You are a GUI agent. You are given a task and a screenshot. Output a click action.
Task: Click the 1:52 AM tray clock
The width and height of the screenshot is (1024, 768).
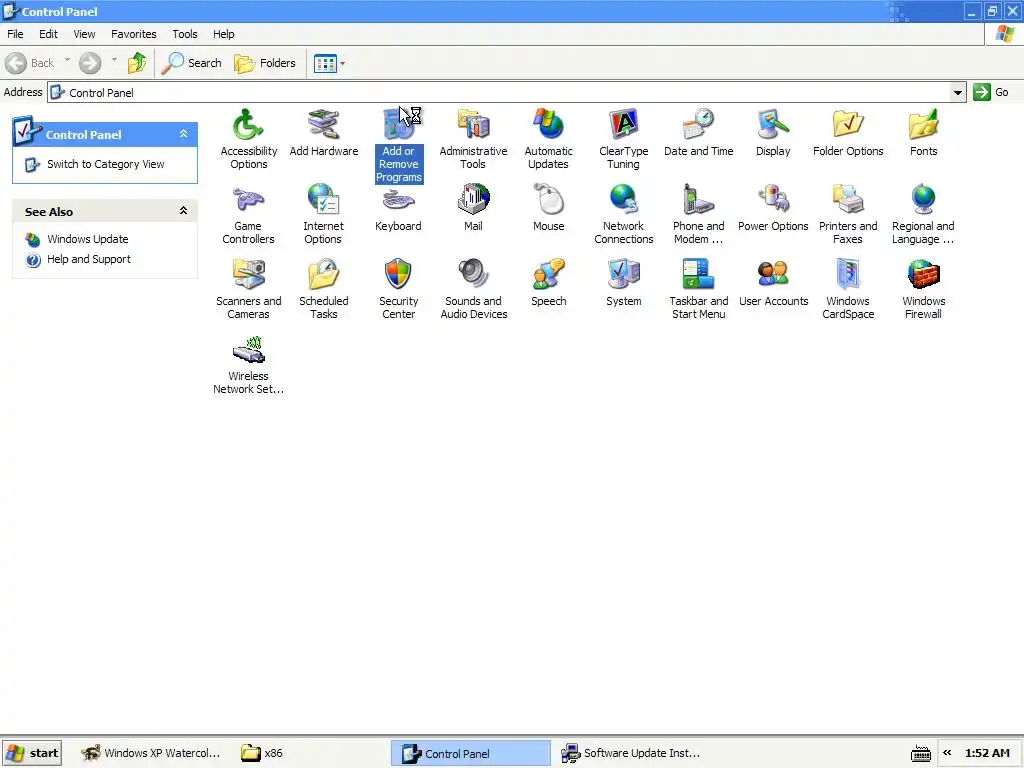[x=987, y=753]
